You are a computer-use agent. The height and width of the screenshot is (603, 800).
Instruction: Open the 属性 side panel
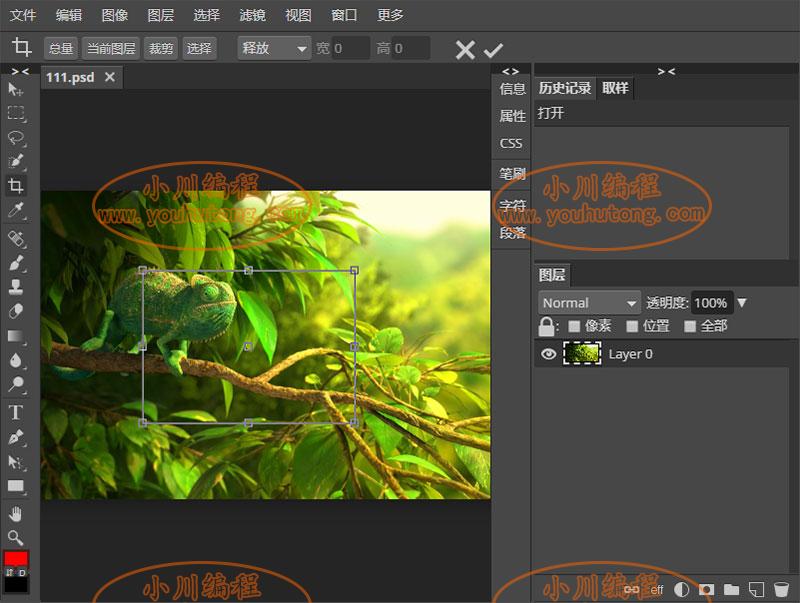[x=512, y=116]
